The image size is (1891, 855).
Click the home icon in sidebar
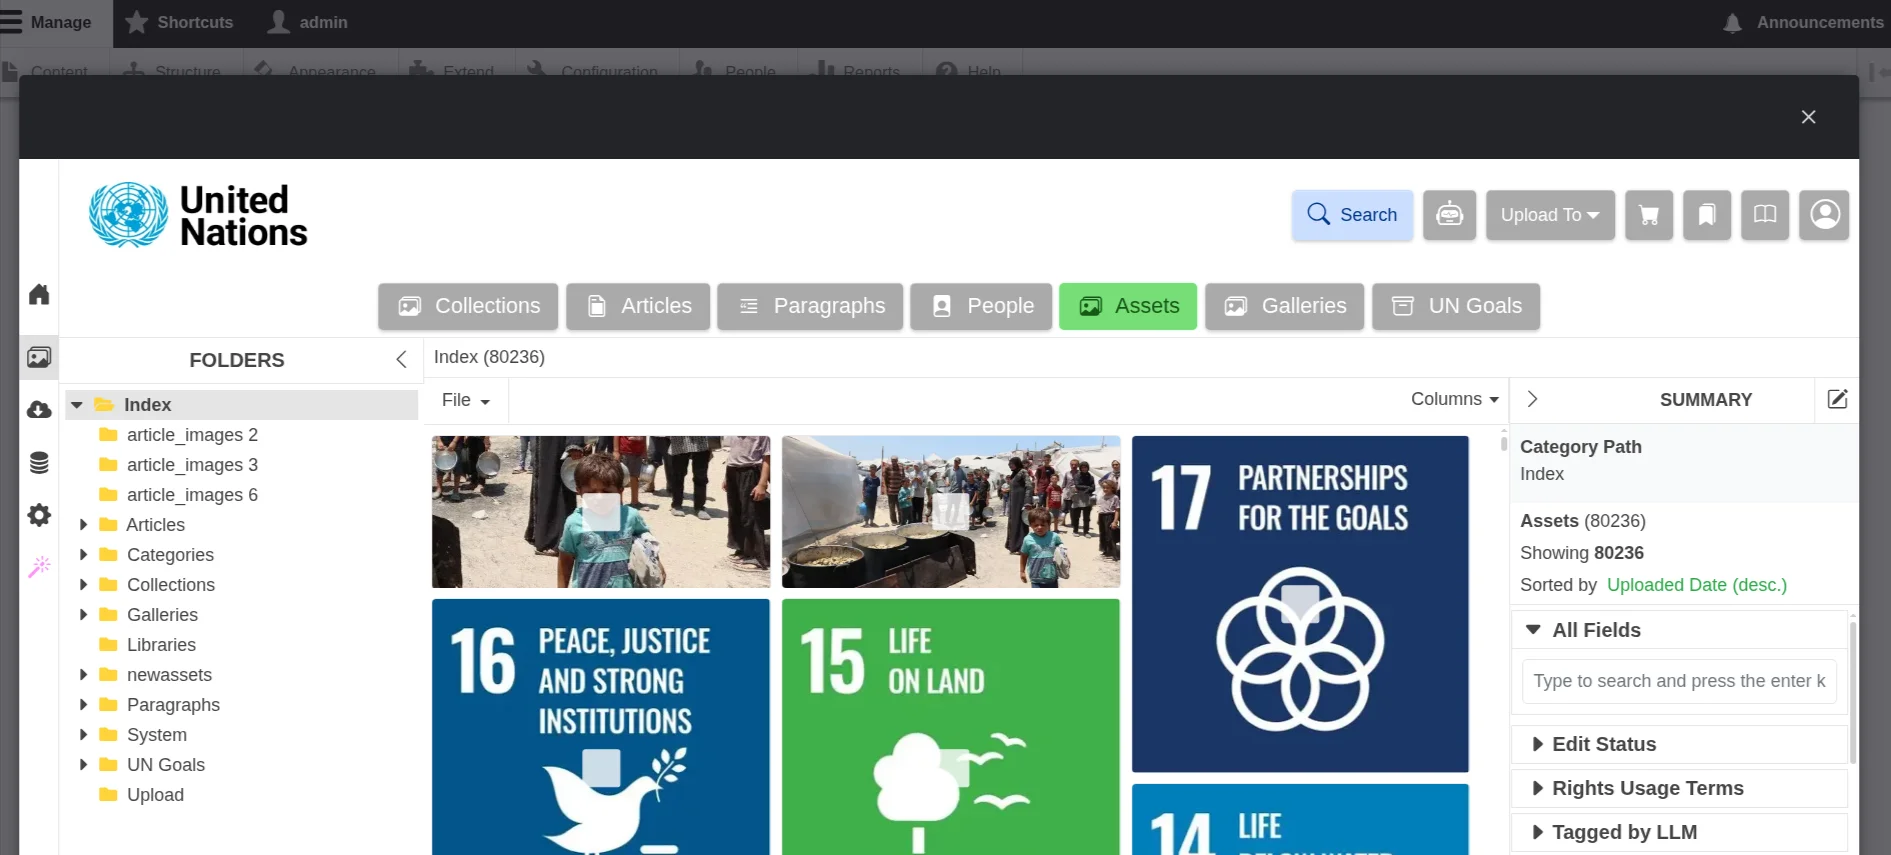point(39,294)
